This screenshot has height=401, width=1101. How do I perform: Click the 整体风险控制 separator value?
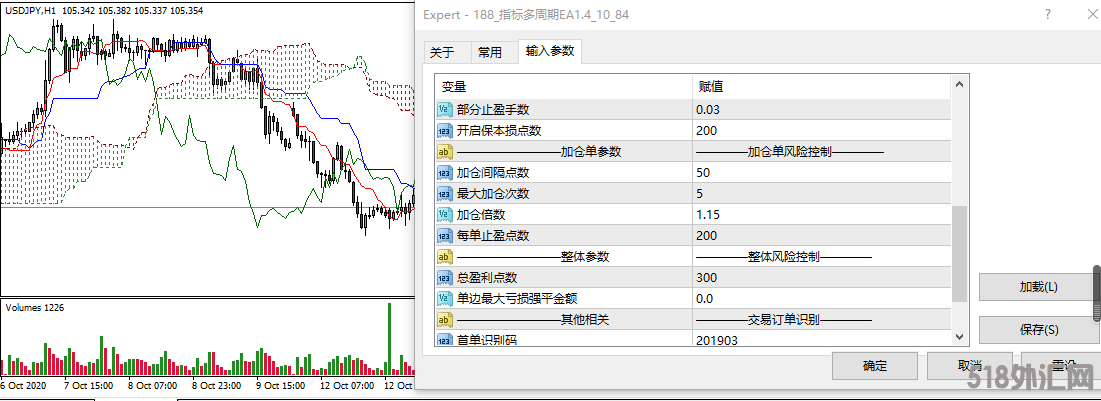coord(784,257)
